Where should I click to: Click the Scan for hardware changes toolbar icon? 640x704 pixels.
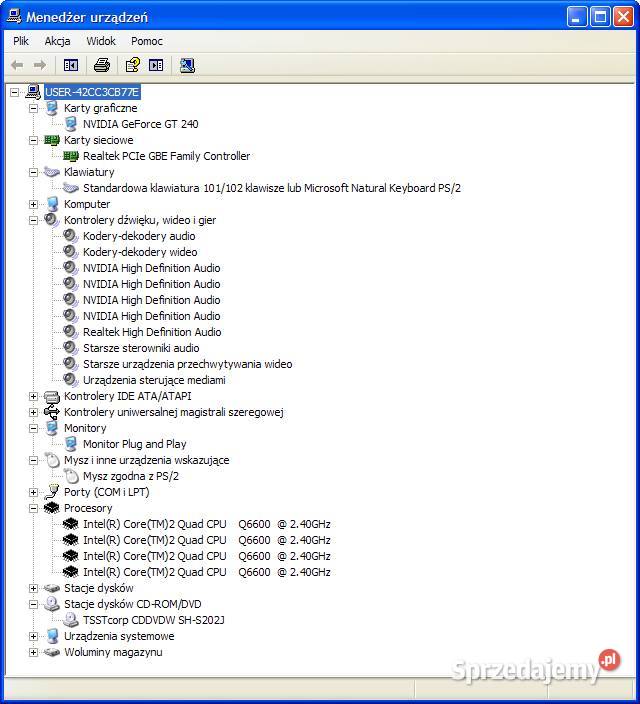click(x=187, y=66)
